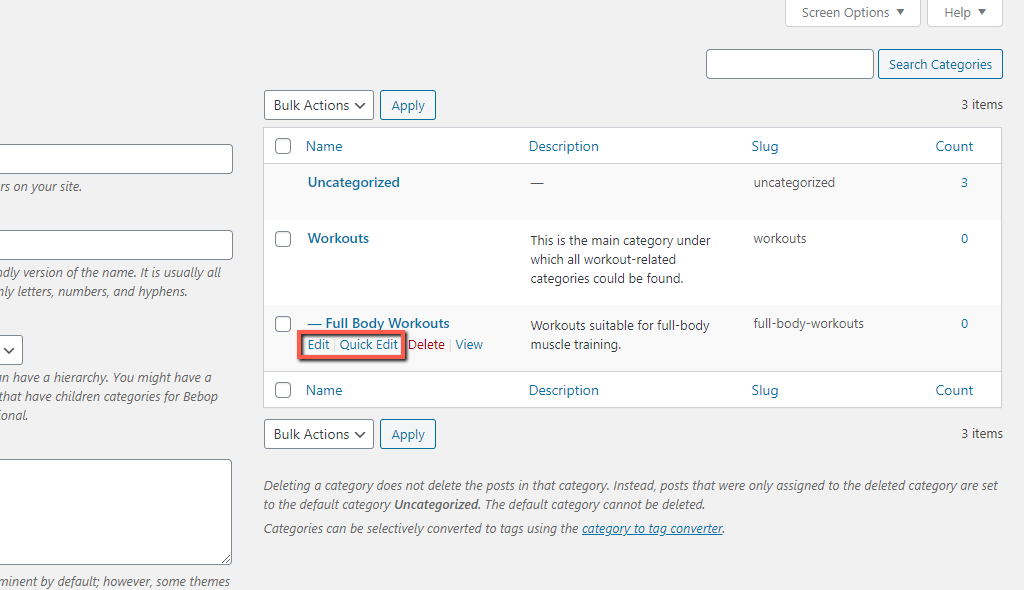
Task: Sort by Name in the table header
Action: [x=324, y=146]
